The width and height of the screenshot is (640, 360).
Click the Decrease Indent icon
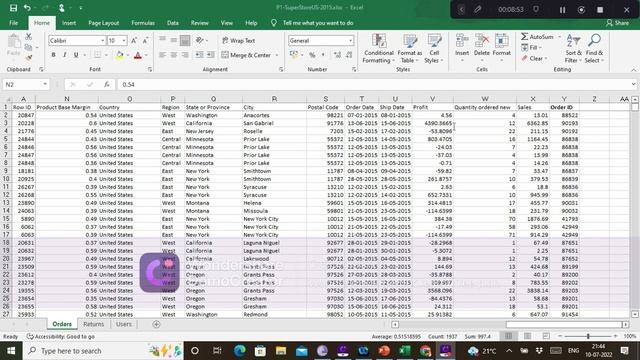pos(199,55)
